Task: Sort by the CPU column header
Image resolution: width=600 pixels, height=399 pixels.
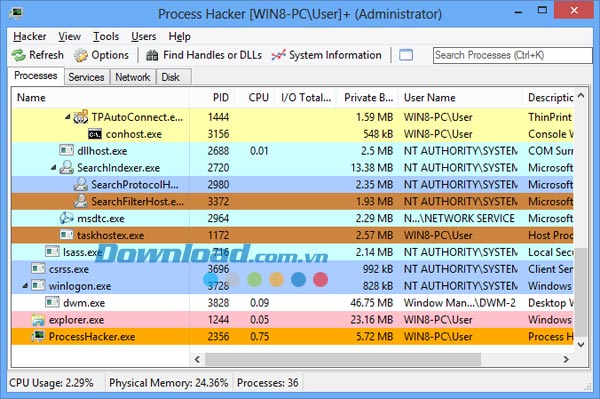Action: pyautogui.click(x=254, y=98)
